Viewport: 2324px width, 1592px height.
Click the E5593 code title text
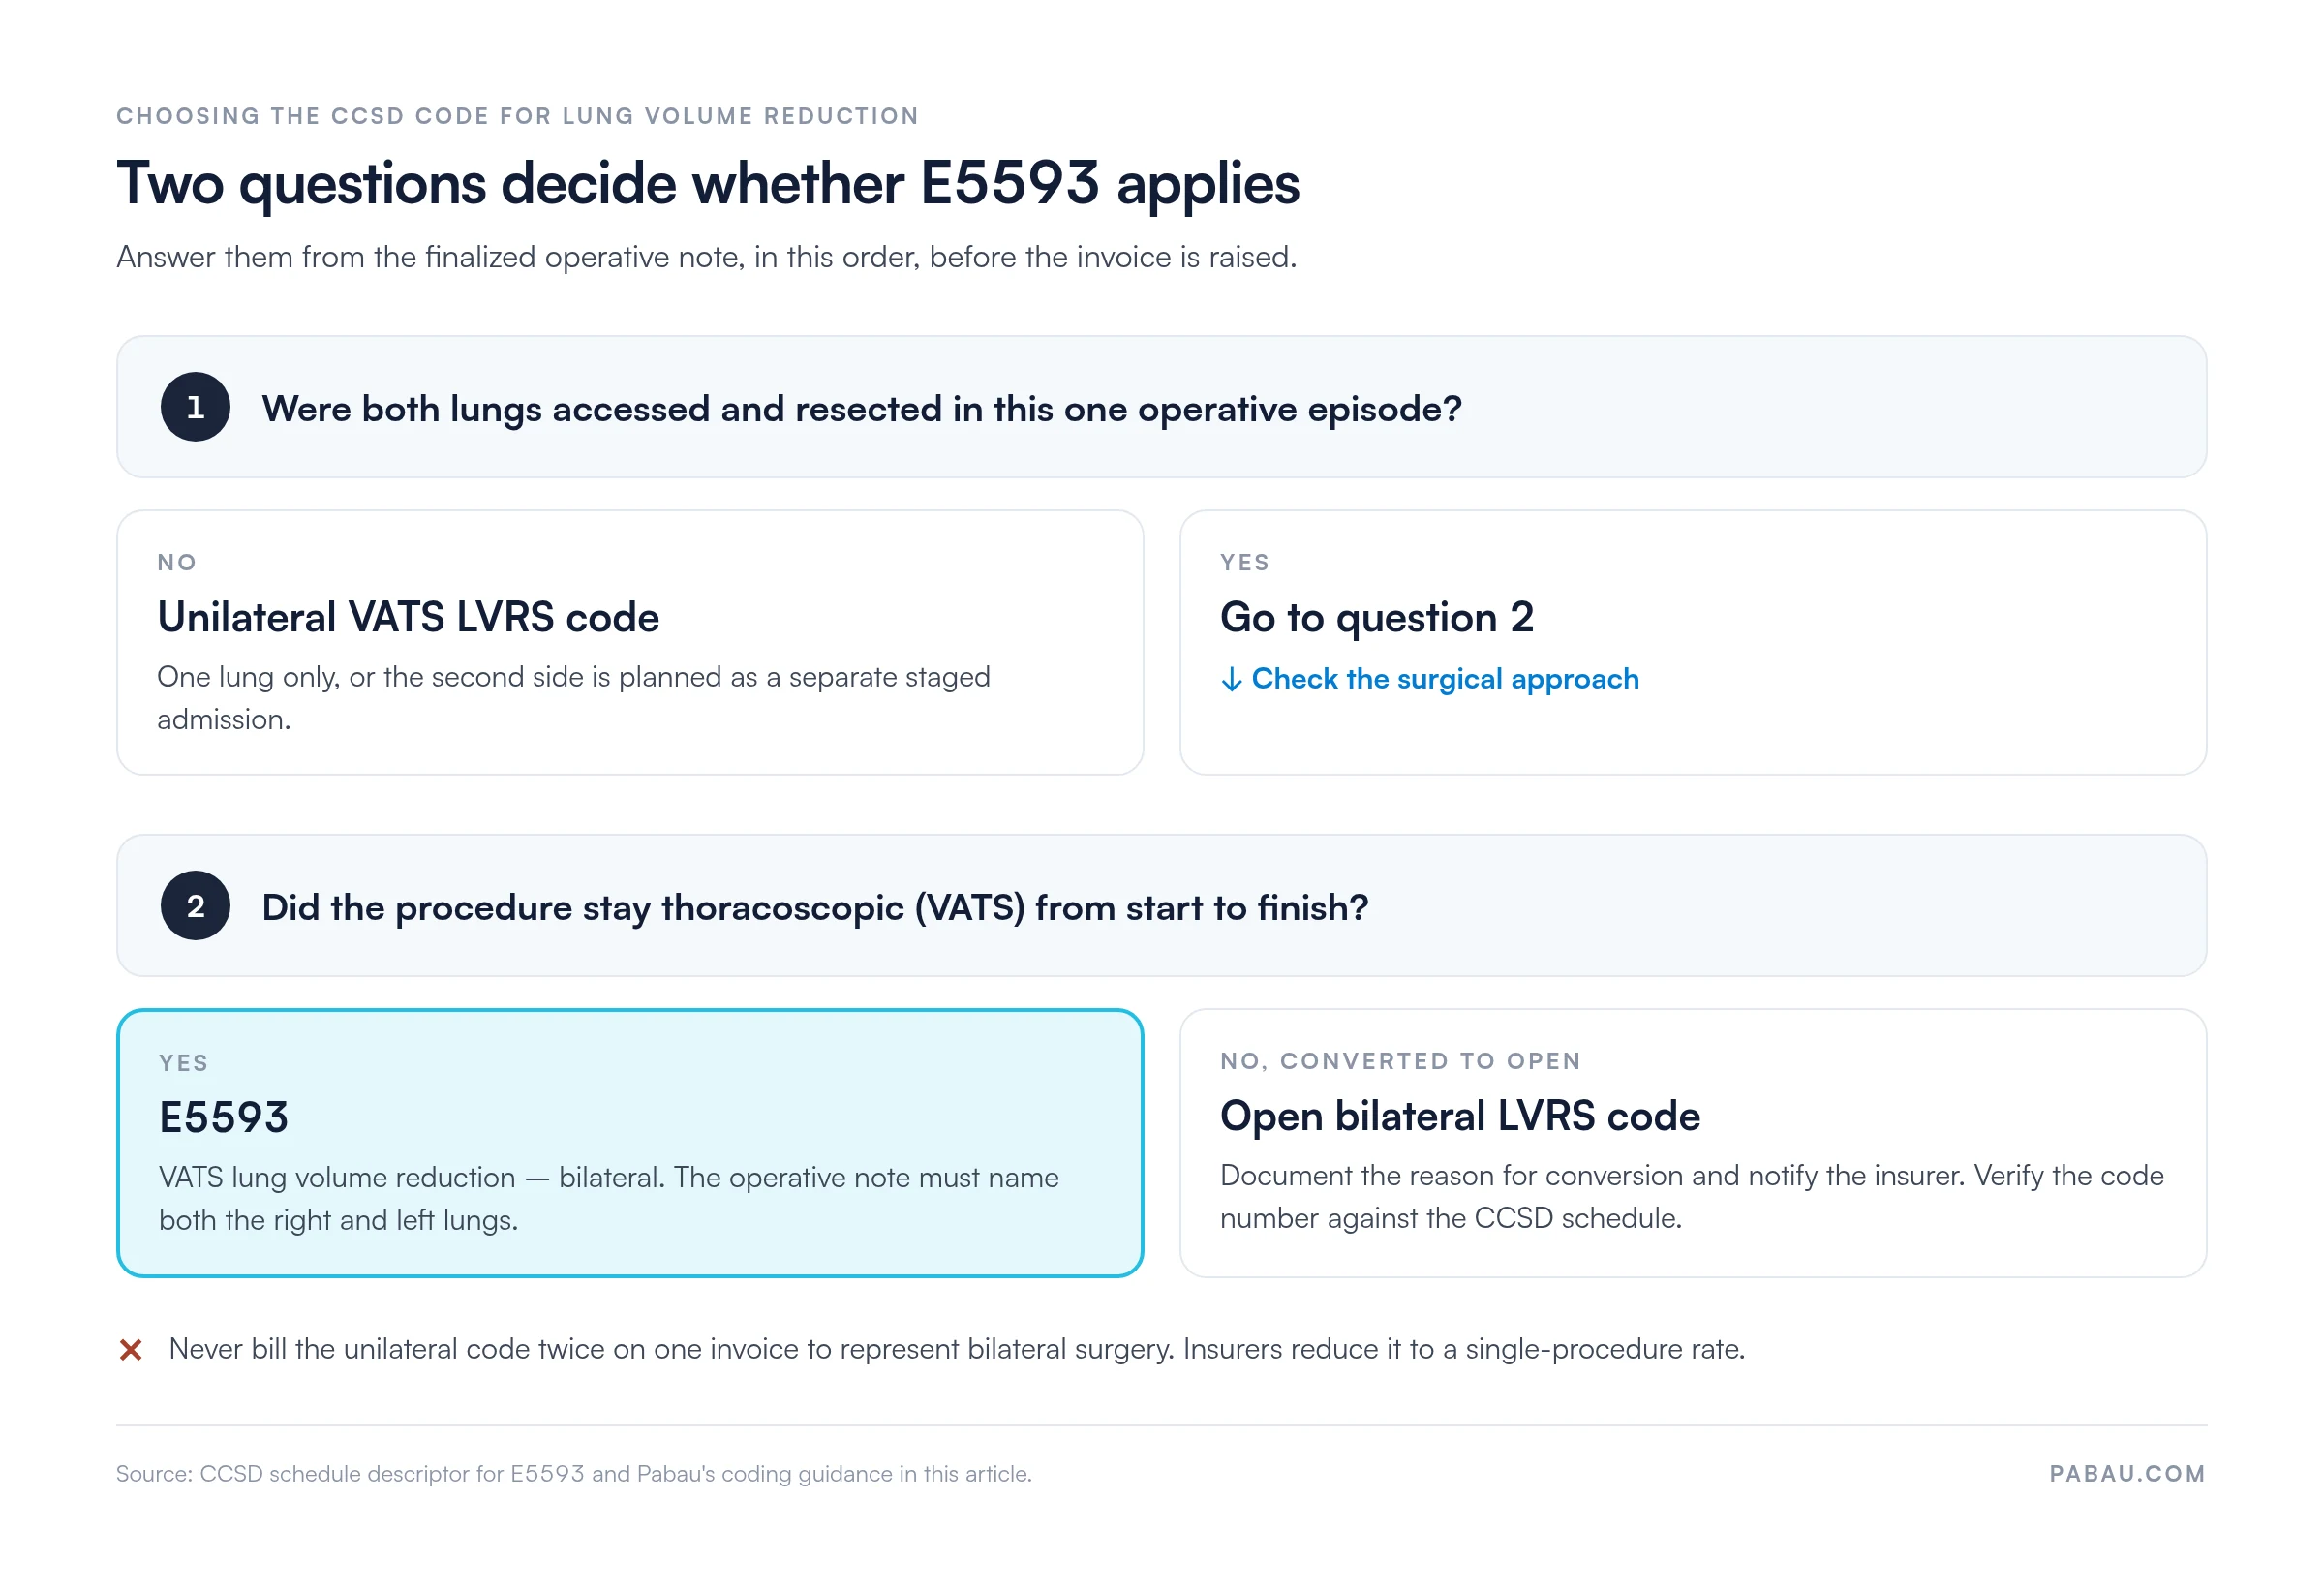(x=224, y=1118)
